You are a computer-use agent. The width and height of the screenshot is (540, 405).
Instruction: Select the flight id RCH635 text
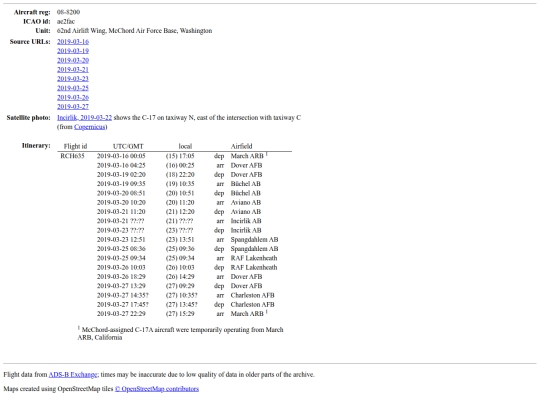point(72,156)
